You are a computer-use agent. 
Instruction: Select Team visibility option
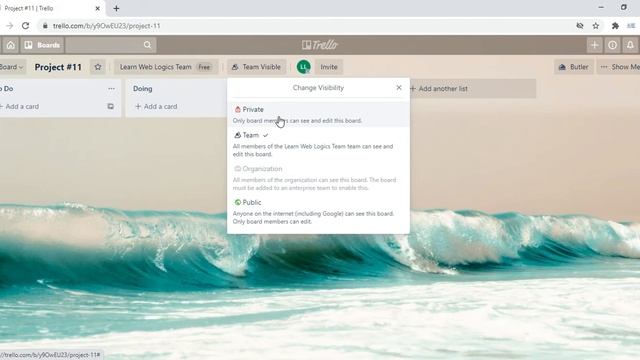[x=318, y=144]
